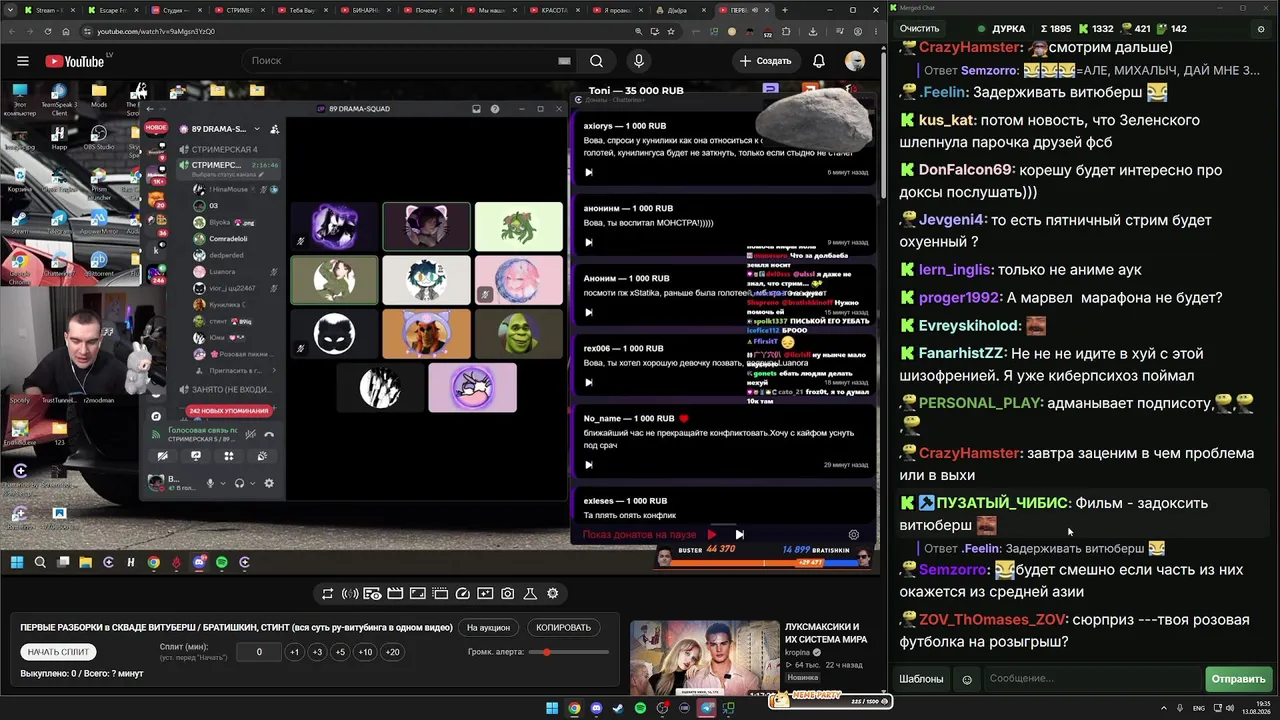Open the gear settings in the player toolbar
Viewport: 1280px width, 720px height.
553,594
